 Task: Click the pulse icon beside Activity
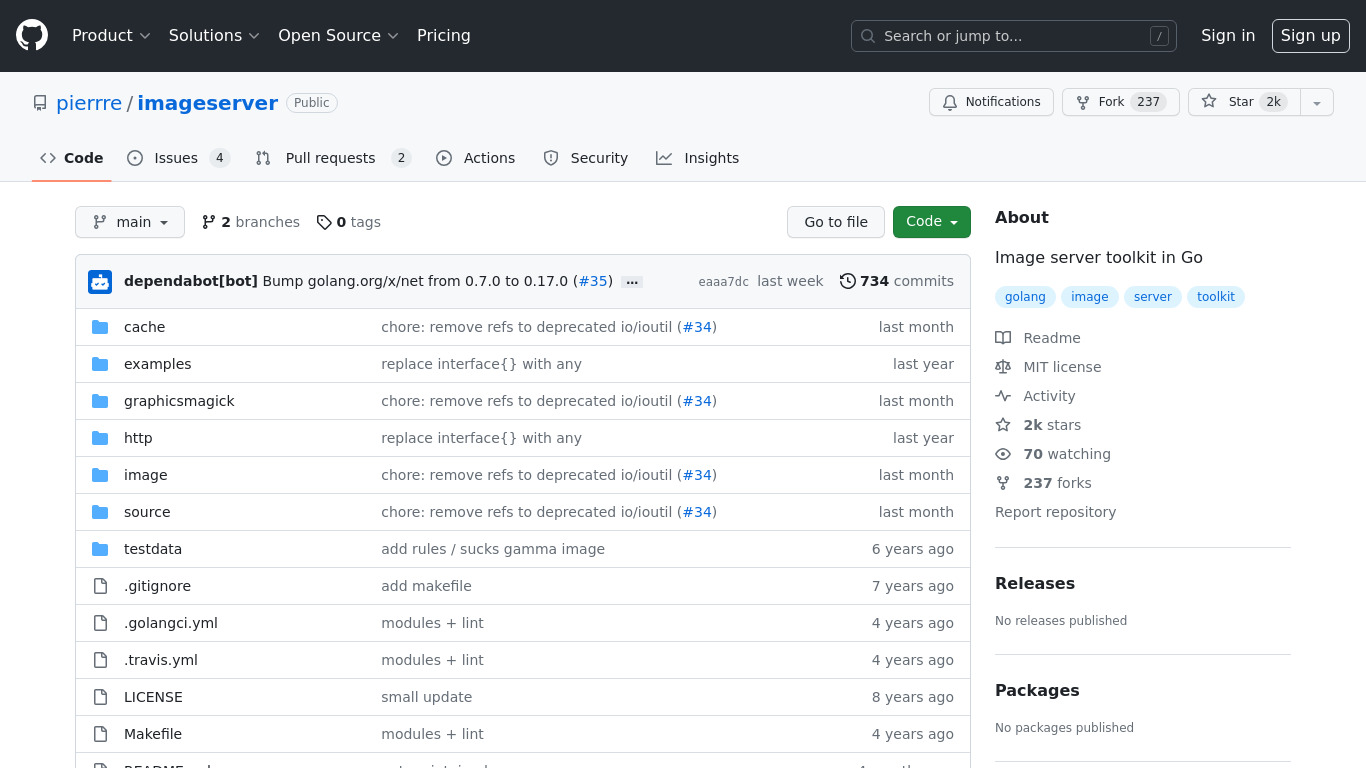coord(1003,396)
